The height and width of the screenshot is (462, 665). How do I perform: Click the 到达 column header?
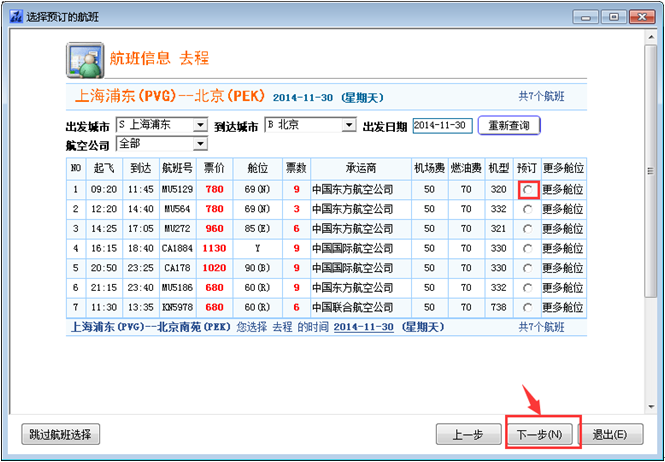tap(141, 168)
